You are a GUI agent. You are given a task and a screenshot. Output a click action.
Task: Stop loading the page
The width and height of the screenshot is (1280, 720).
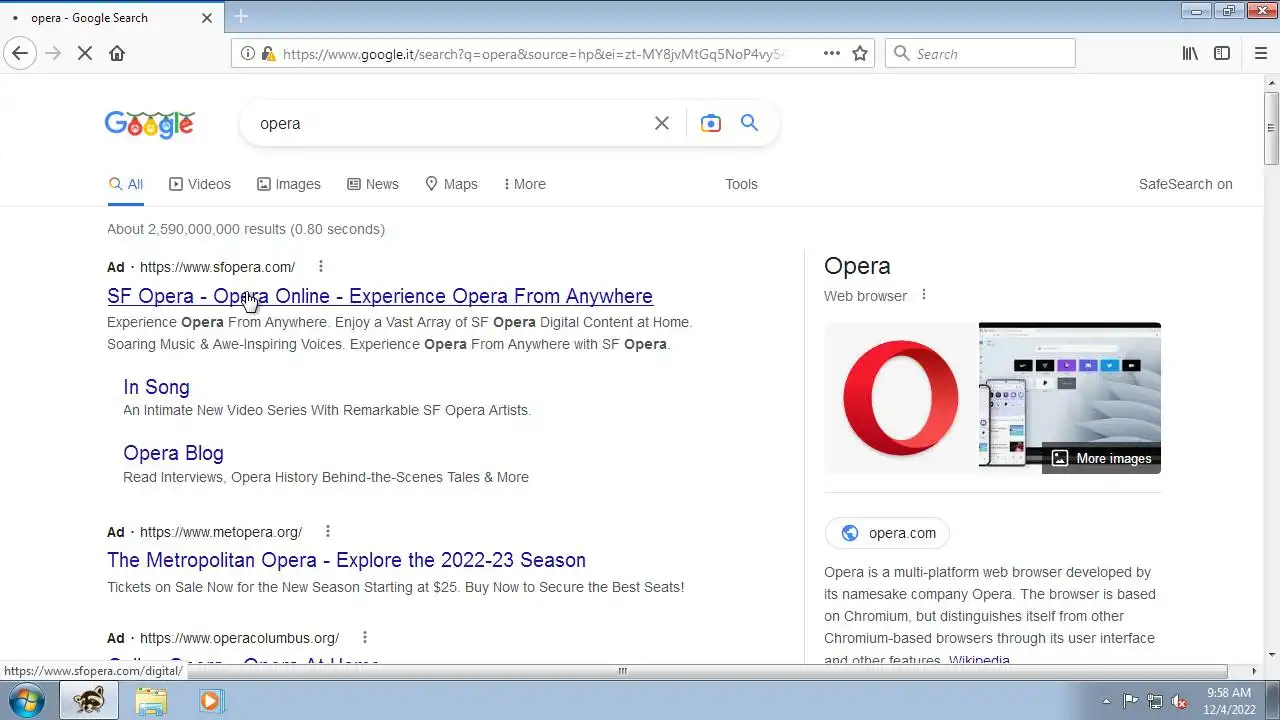pyautogui.click(x=85, y=54)
